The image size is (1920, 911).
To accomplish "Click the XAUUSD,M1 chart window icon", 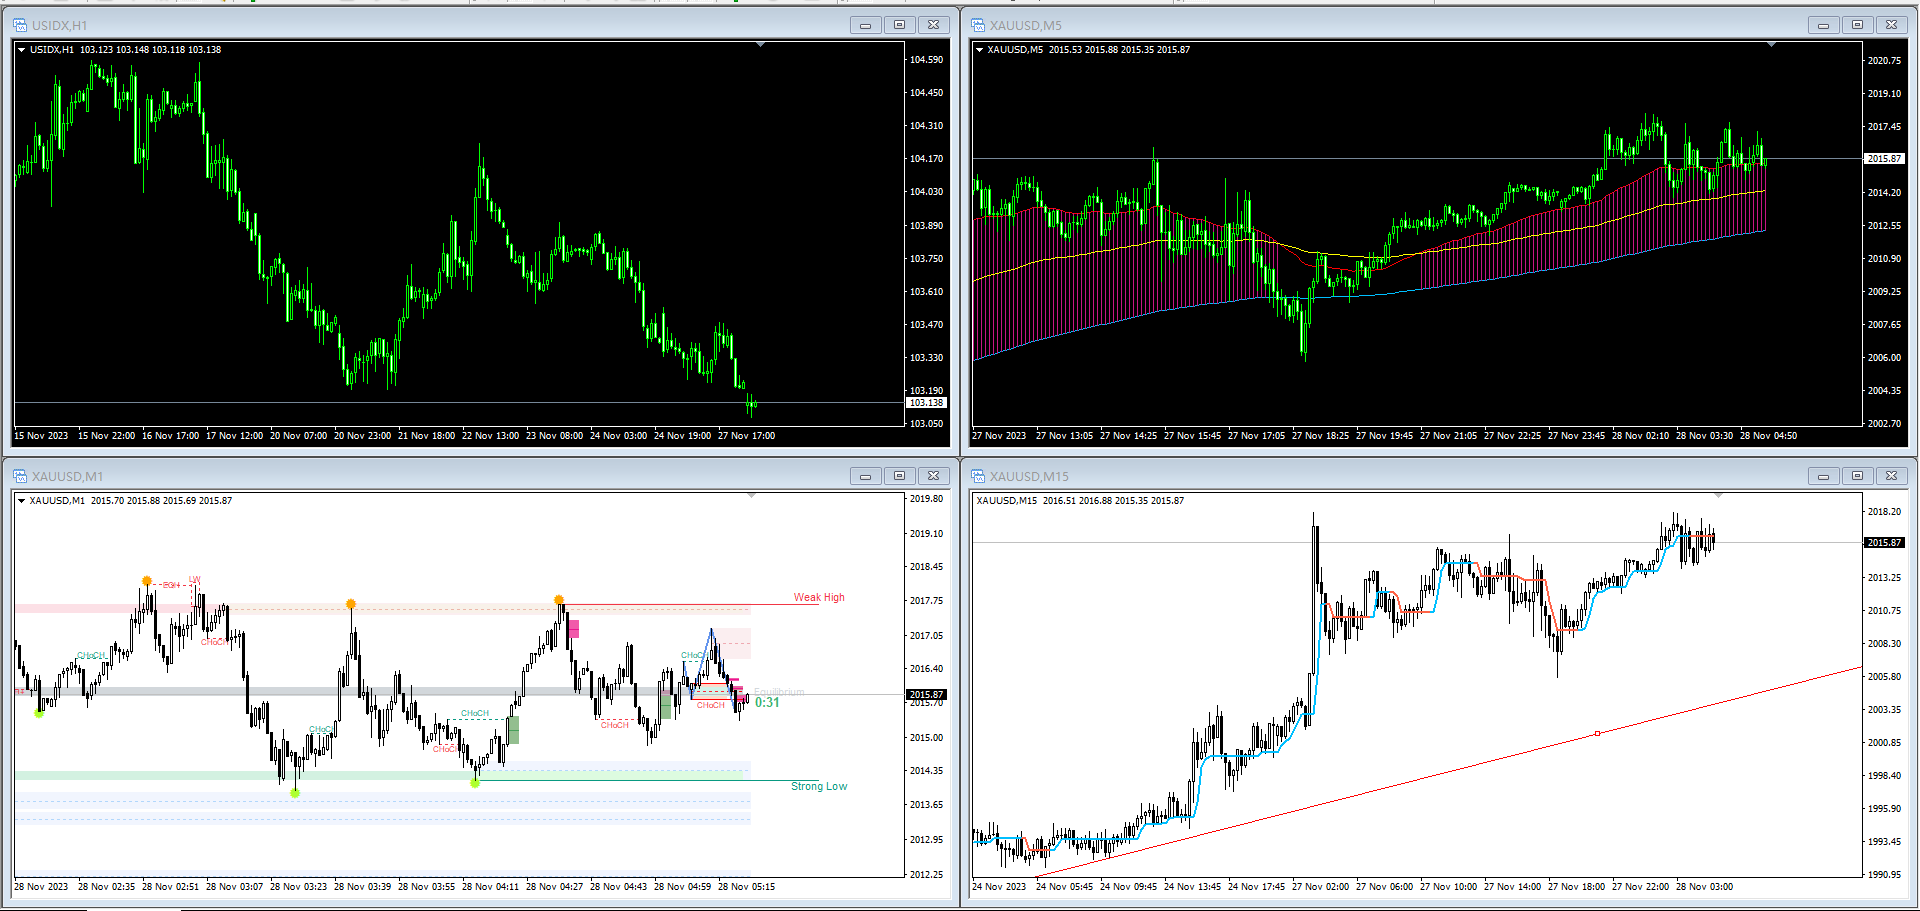I will tap(20, 476).
